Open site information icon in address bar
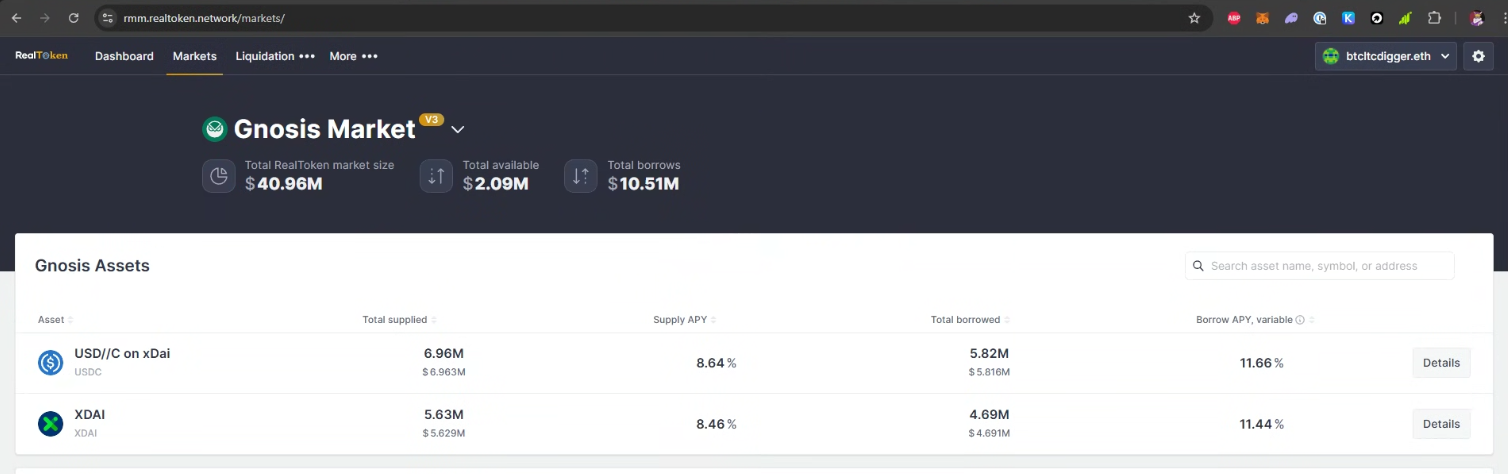The image size is (1508, 474). 109,18
